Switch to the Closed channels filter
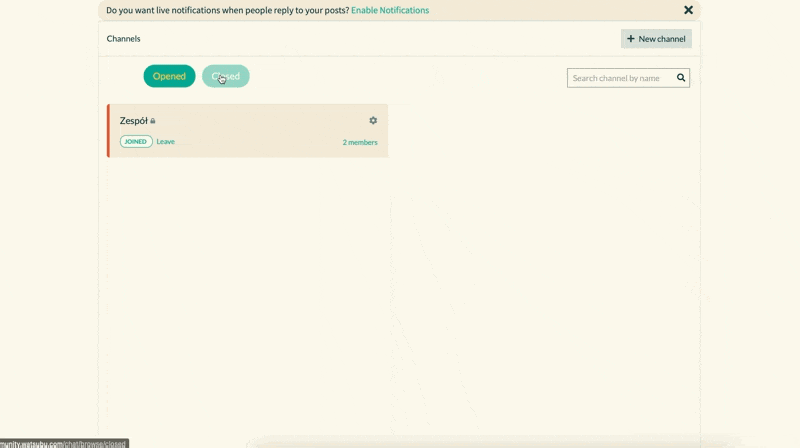The height and width of the screenshot is (448, 800). (226, 76)
